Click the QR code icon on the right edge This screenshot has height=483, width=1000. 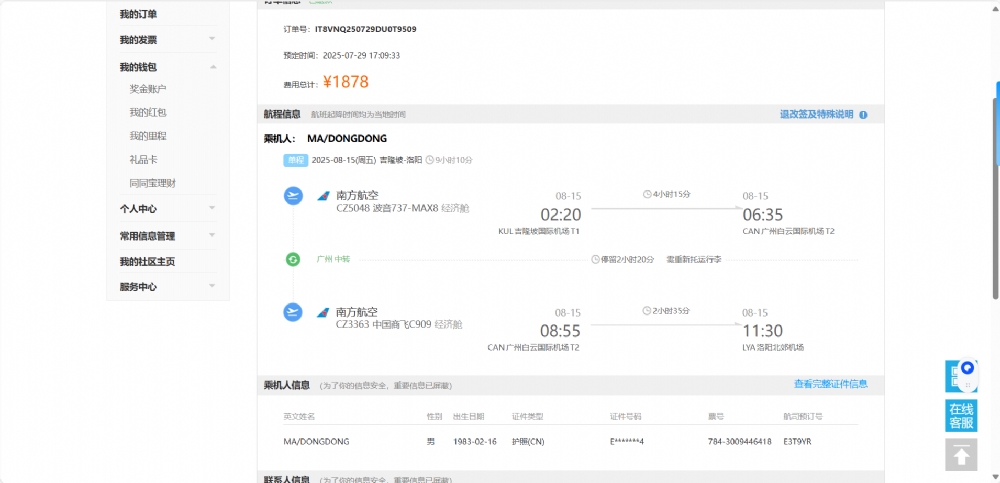coord(954,376)
